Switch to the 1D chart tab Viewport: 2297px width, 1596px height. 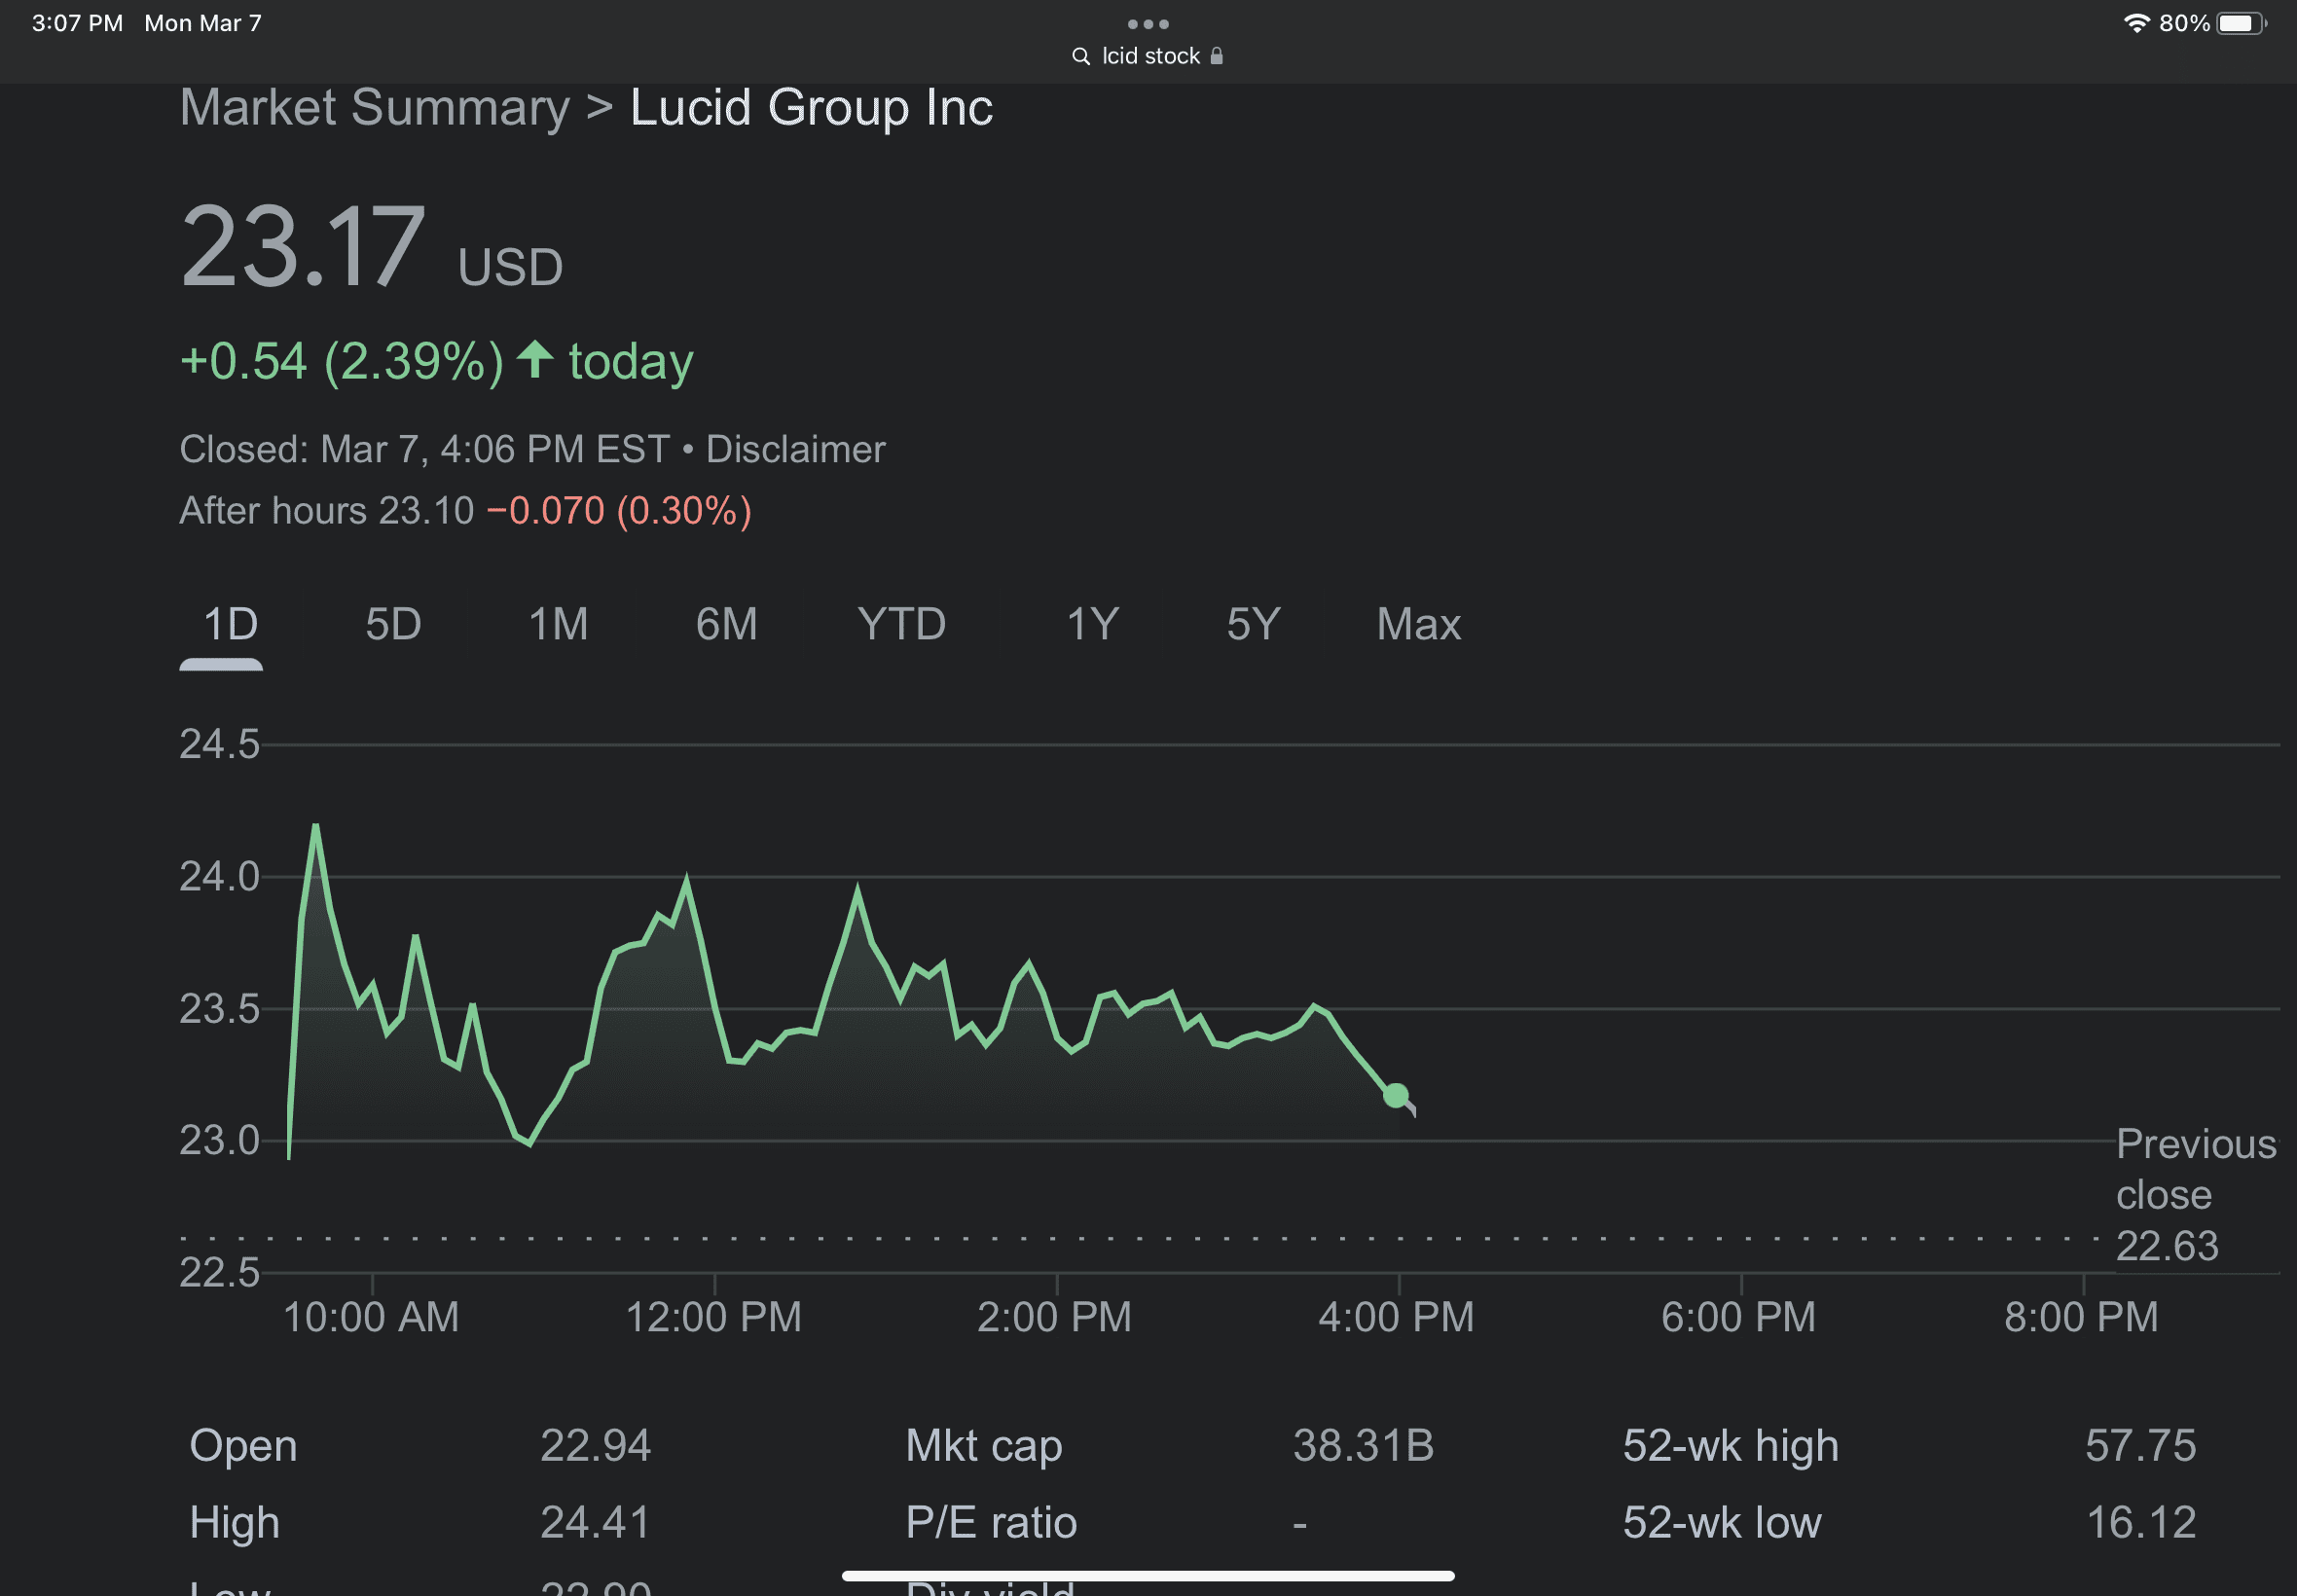[x=231, y=625]
